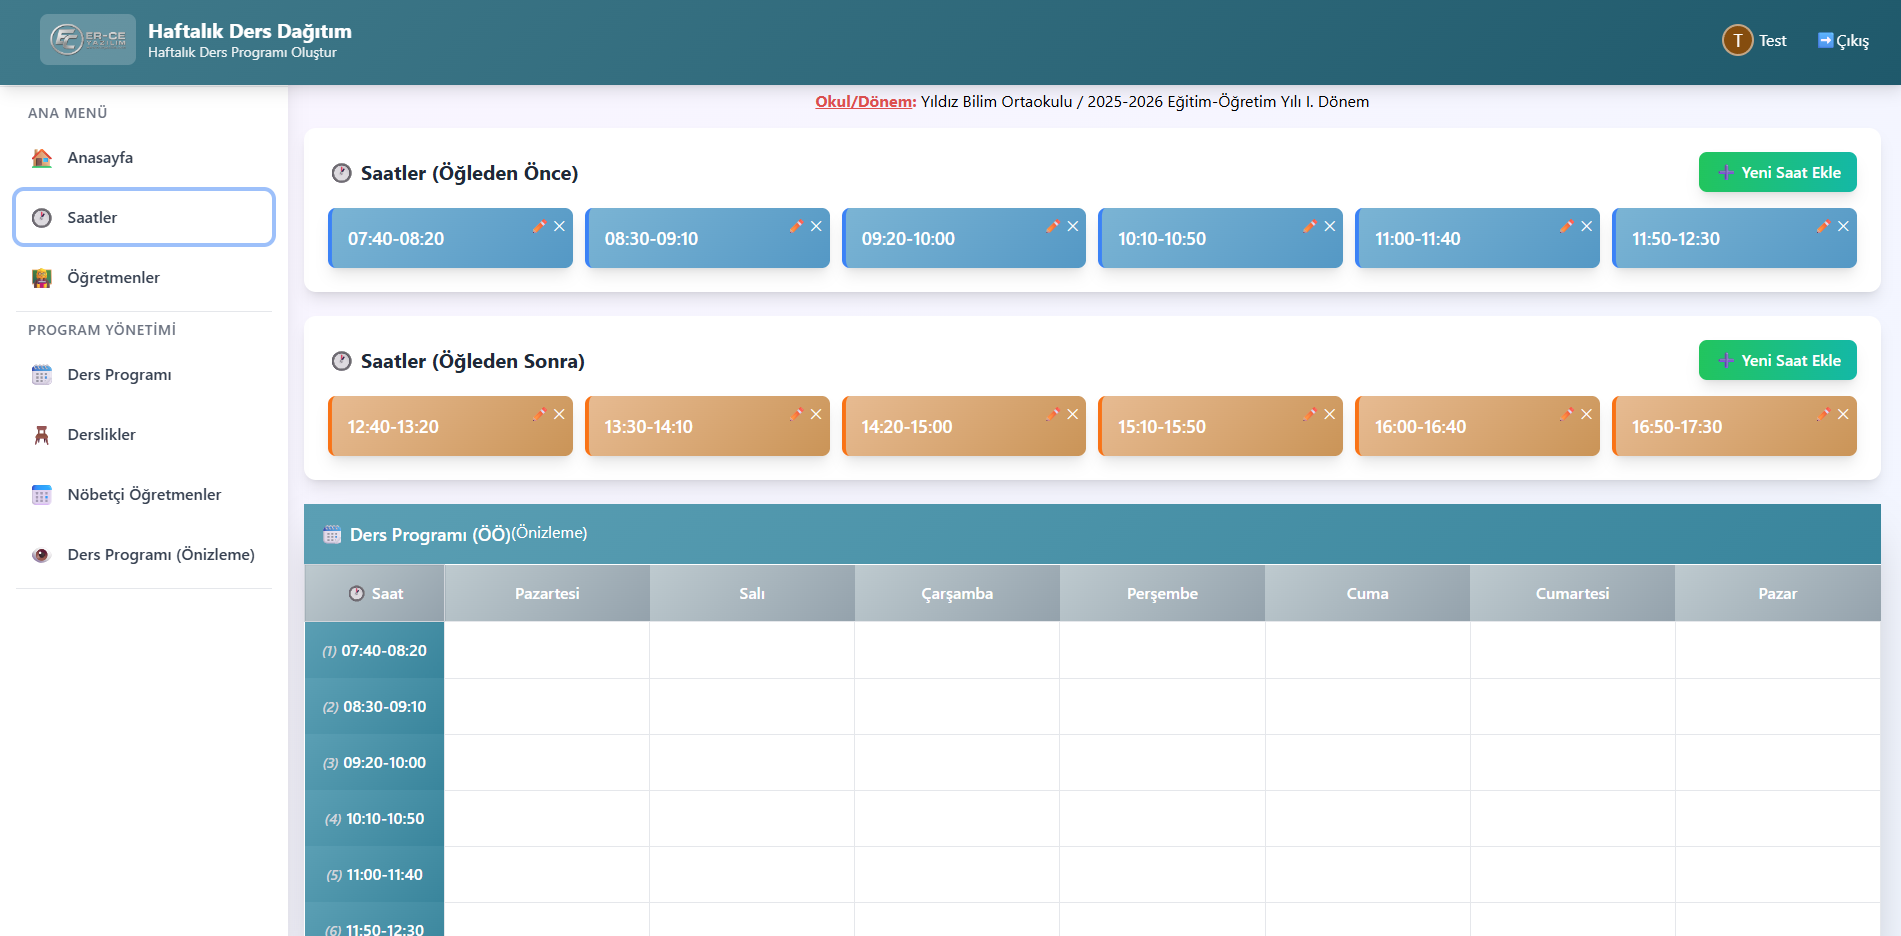
Task: Click the pencil edit icon on 07:40-08:20
Action: [x=539, y=226]
